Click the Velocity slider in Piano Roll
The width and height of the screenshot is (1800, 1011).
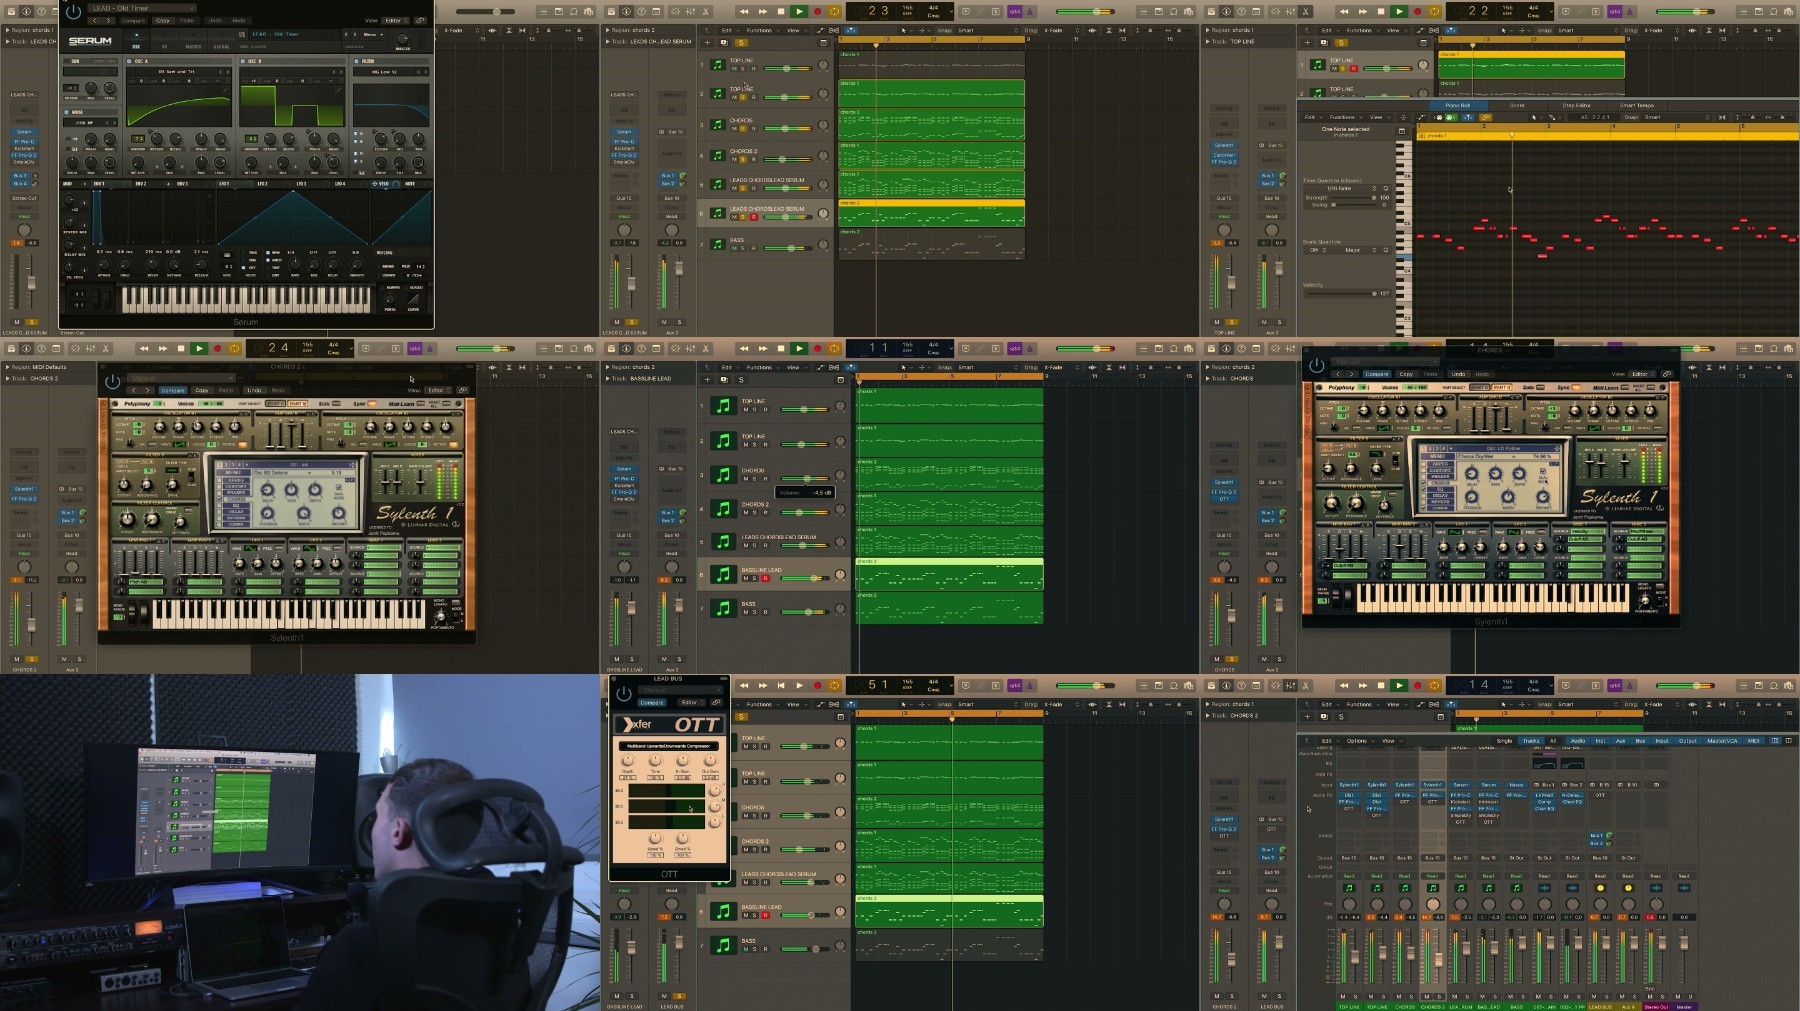pos(1340,294)
